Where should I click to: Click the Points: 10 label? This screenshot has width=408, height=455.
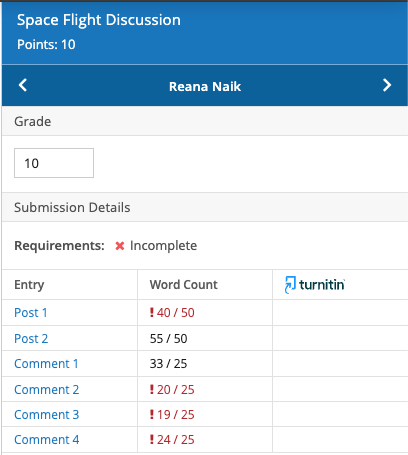tap(46, 44)
